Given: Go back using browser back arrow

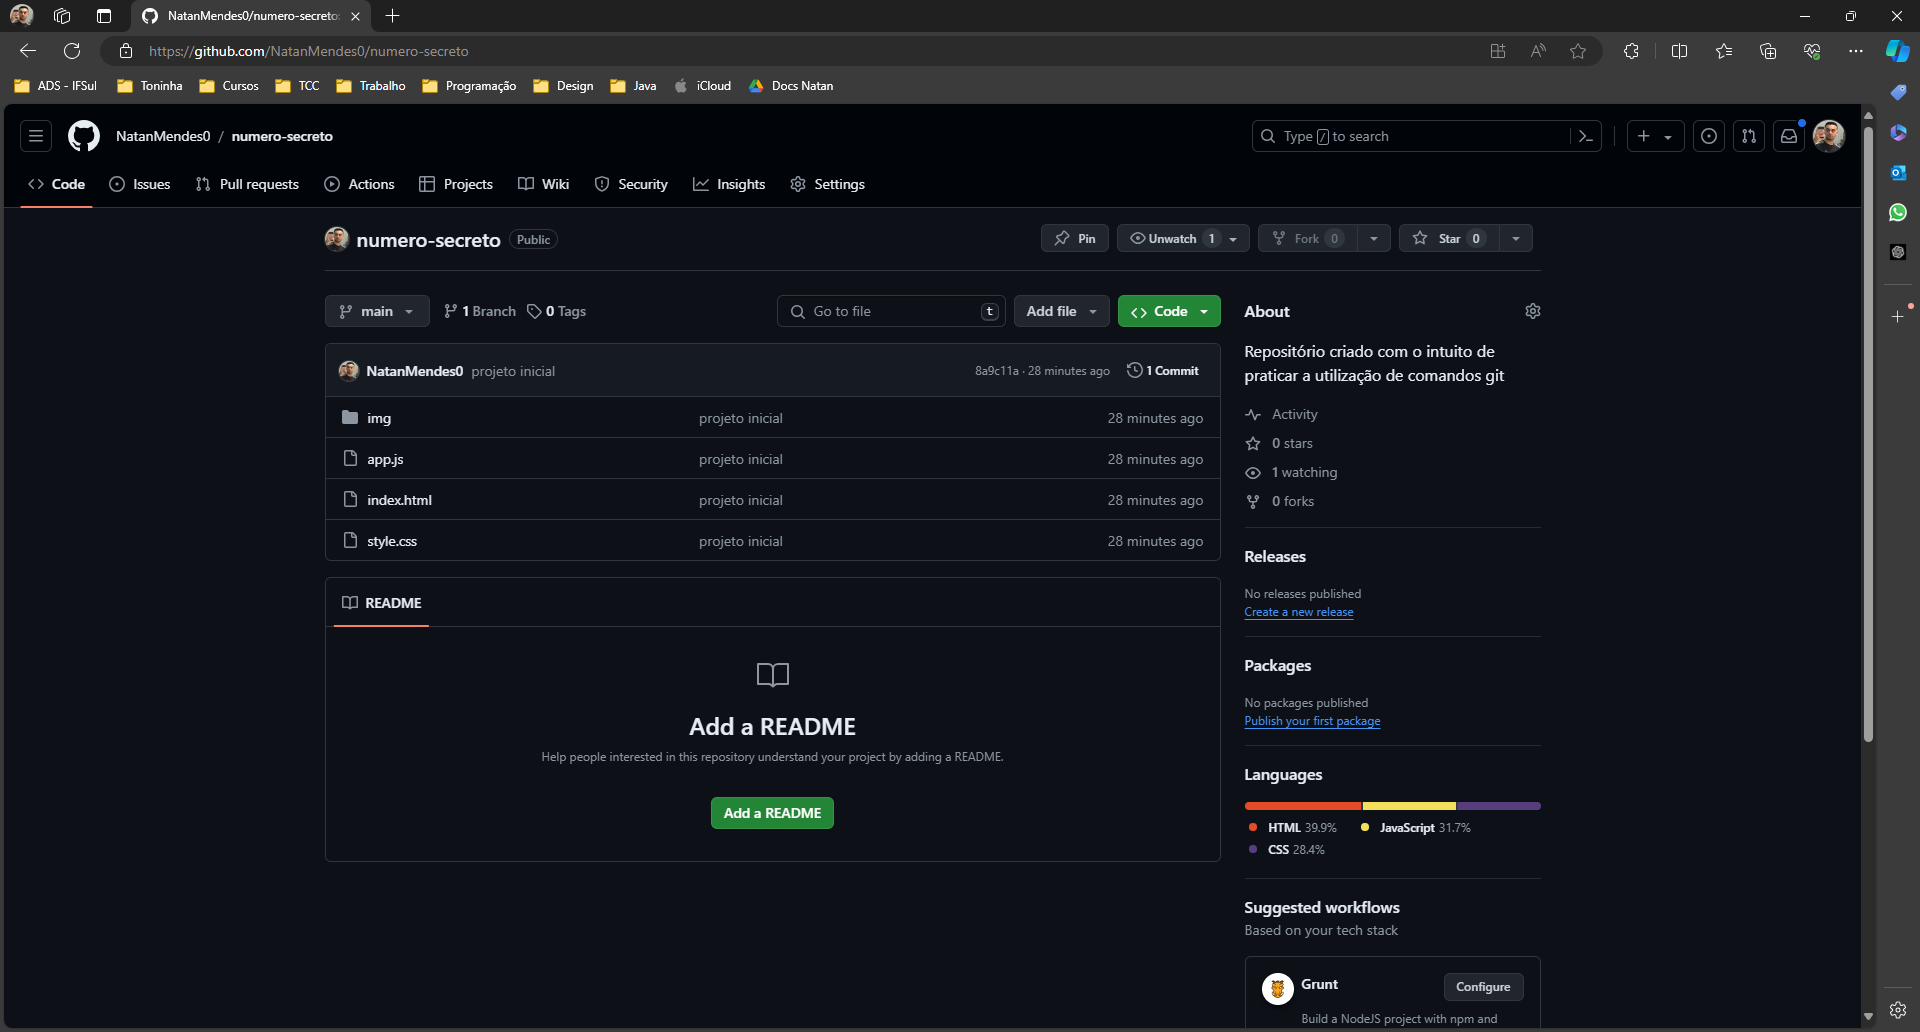Looking at the screenshot, I should pyautogui.click(x=28, y=51).
